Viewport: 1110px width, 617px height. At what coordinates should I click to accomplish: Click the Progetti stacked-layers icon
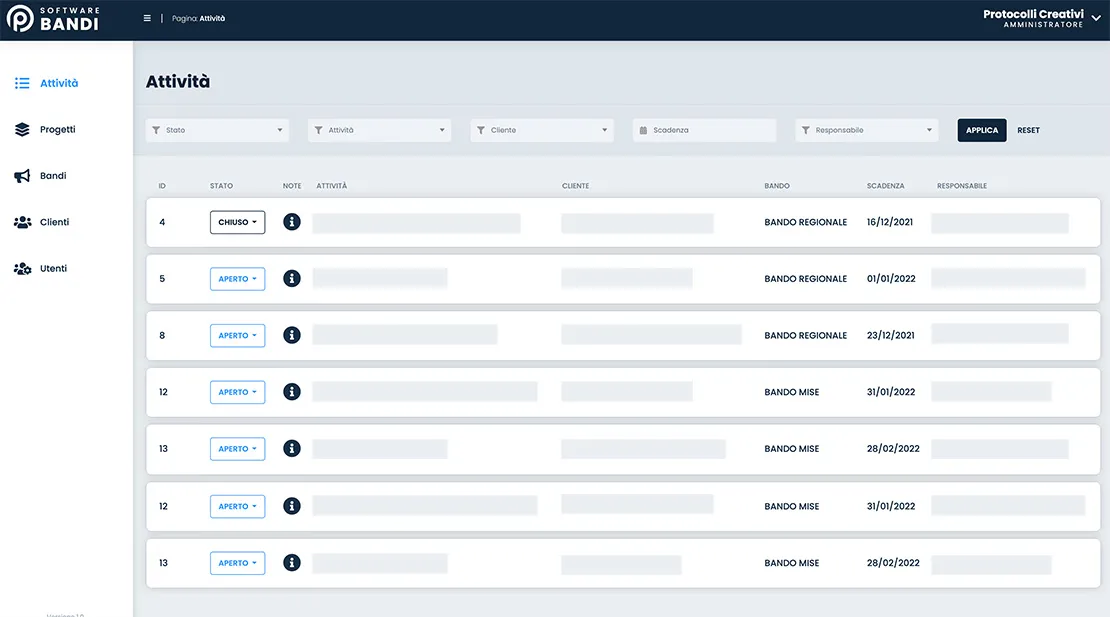[22, 129]
